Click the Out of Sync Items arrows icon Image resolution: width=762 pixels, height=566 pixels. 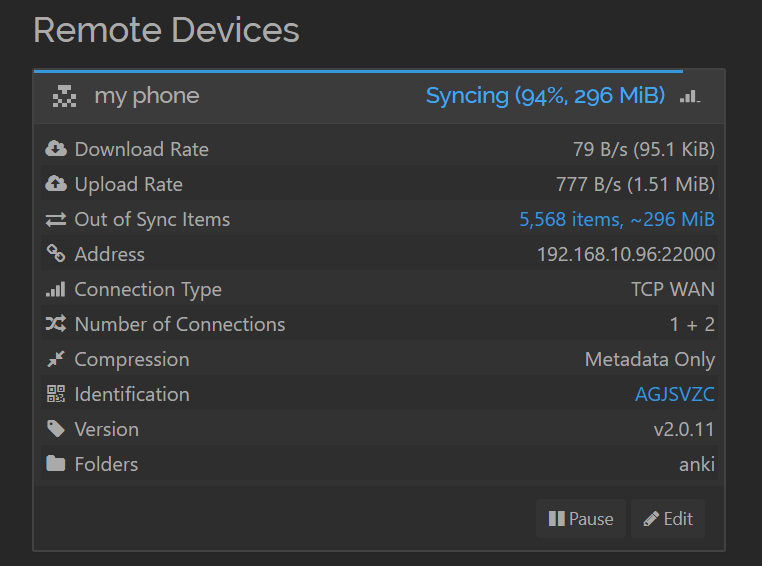pyautogui.click(x=56, y=219)
